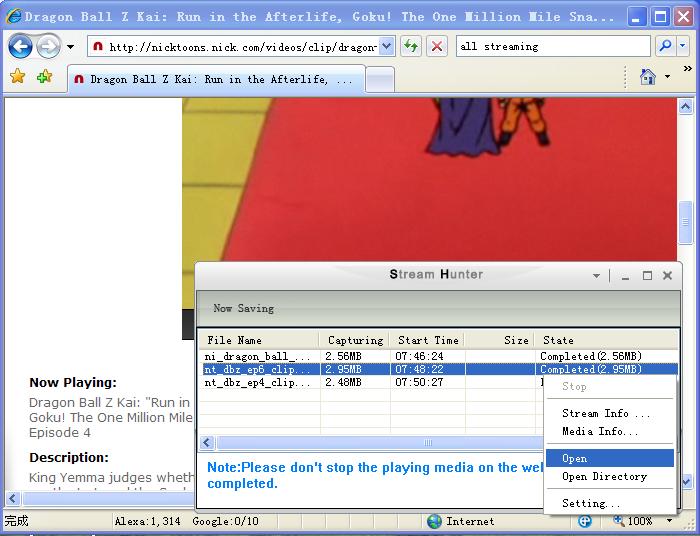Run search with the magnifier icon

coord(665,46)
